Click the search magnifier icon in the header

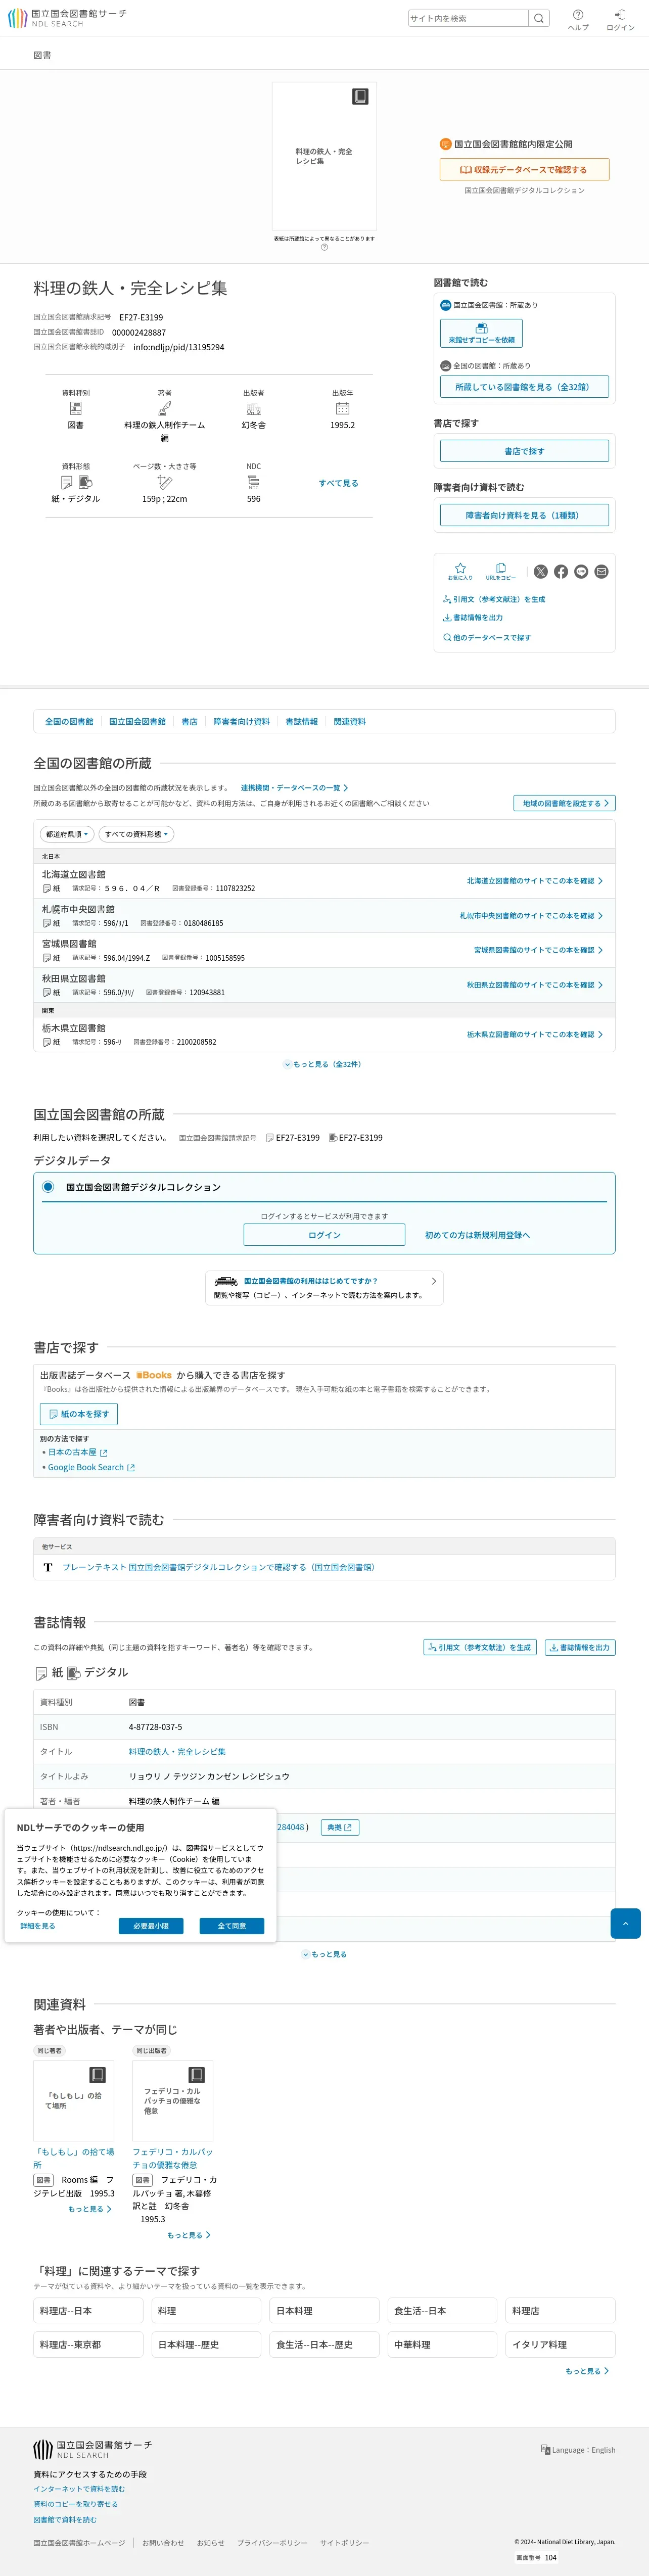[x=538, y=18]
